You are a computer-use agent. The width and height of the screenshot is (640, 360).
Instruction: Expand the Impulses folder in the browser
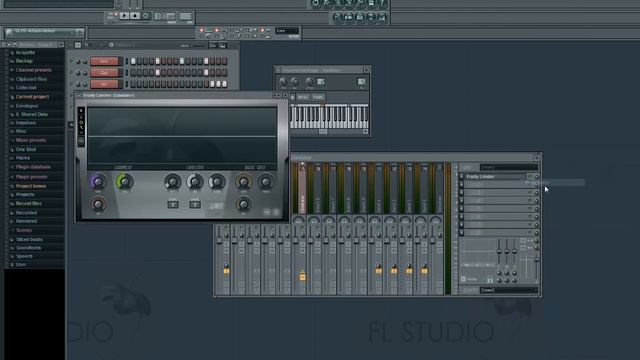coord(26,122)
